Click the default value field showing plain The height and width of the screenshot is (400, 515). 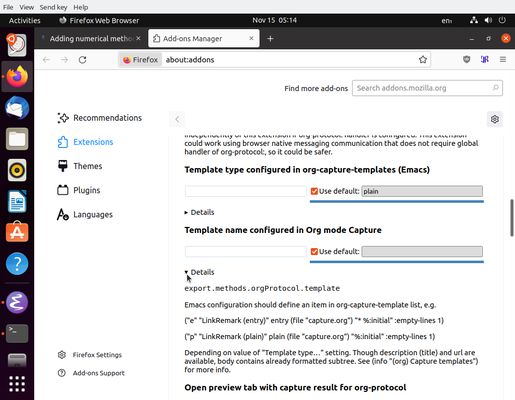422,191
